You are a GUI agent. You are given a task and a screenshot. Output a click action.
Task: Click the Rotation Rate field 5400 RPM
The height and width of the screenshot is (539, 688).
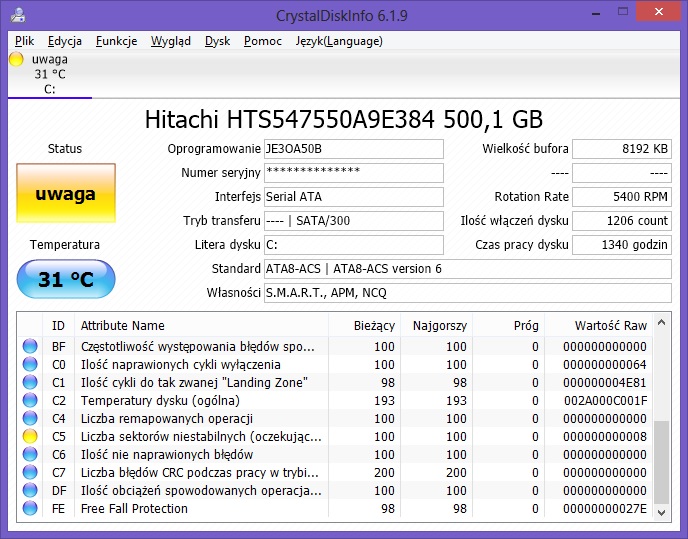coord(622,197)
